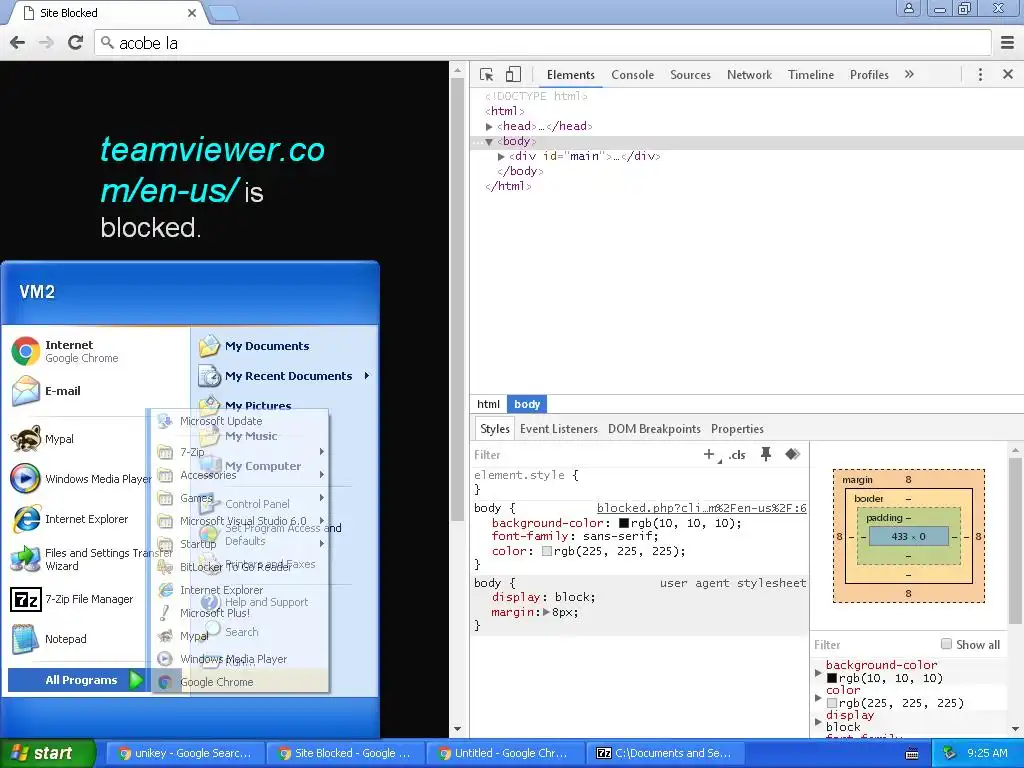This screenshot has width=1024, height=768.
Task: Switch to Untitled Google Chrome taskbar window
Action: click(x=503, y=753)
